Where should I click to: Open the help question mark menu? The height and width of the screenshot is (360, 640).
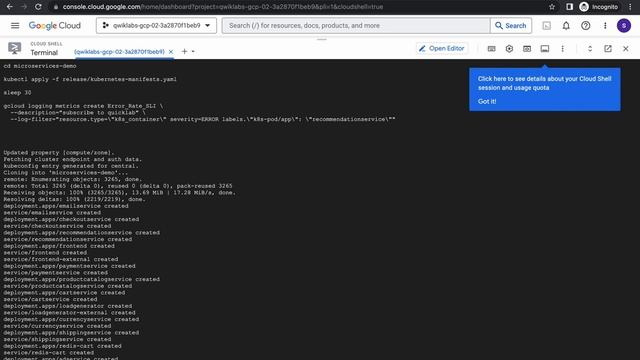click(x=586, y=26)
